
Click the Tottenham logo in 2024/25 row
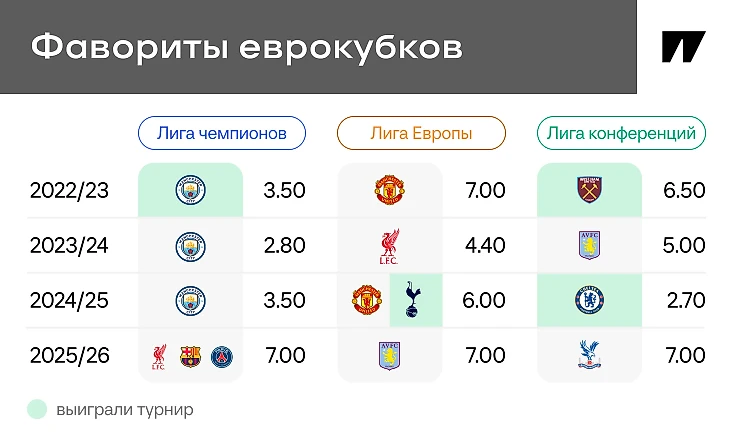click(412, 299)
